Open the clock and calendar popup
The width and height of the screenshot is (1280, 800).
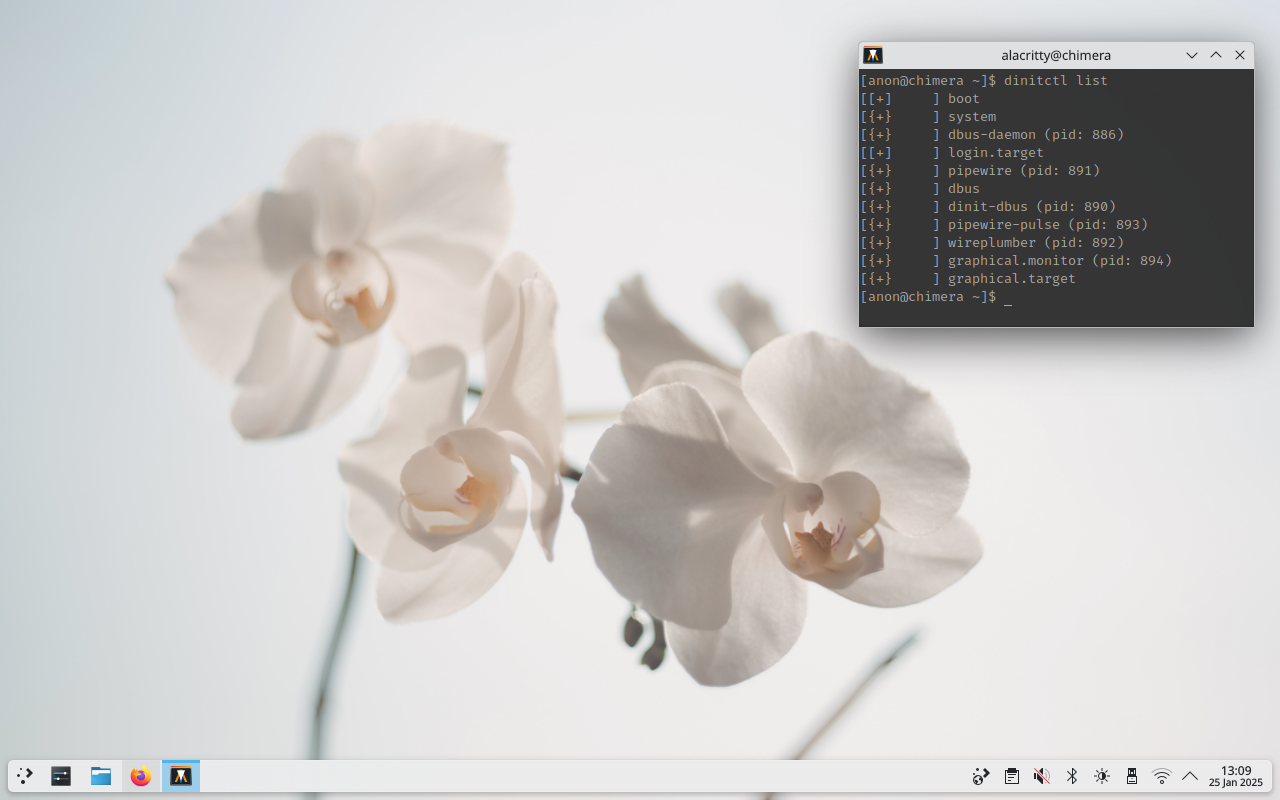pyautogui.click(x=1236, y=776)
